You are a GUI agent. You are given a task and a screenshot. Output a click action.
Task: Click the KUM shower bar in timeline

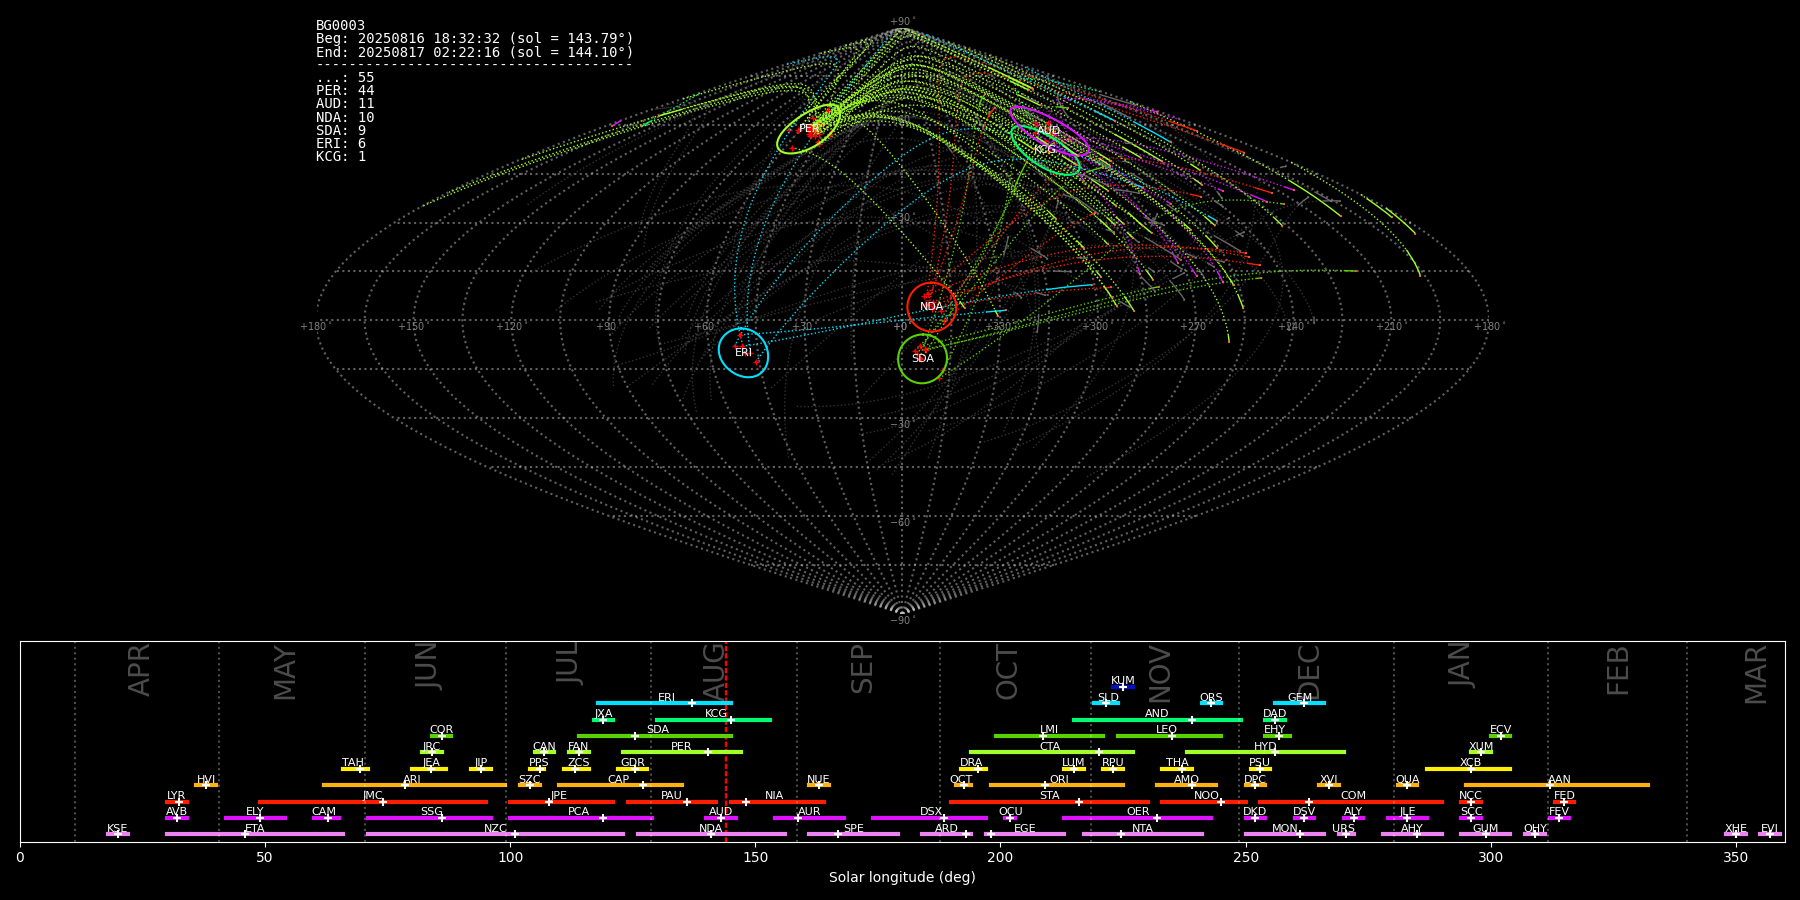[1123, 687]
